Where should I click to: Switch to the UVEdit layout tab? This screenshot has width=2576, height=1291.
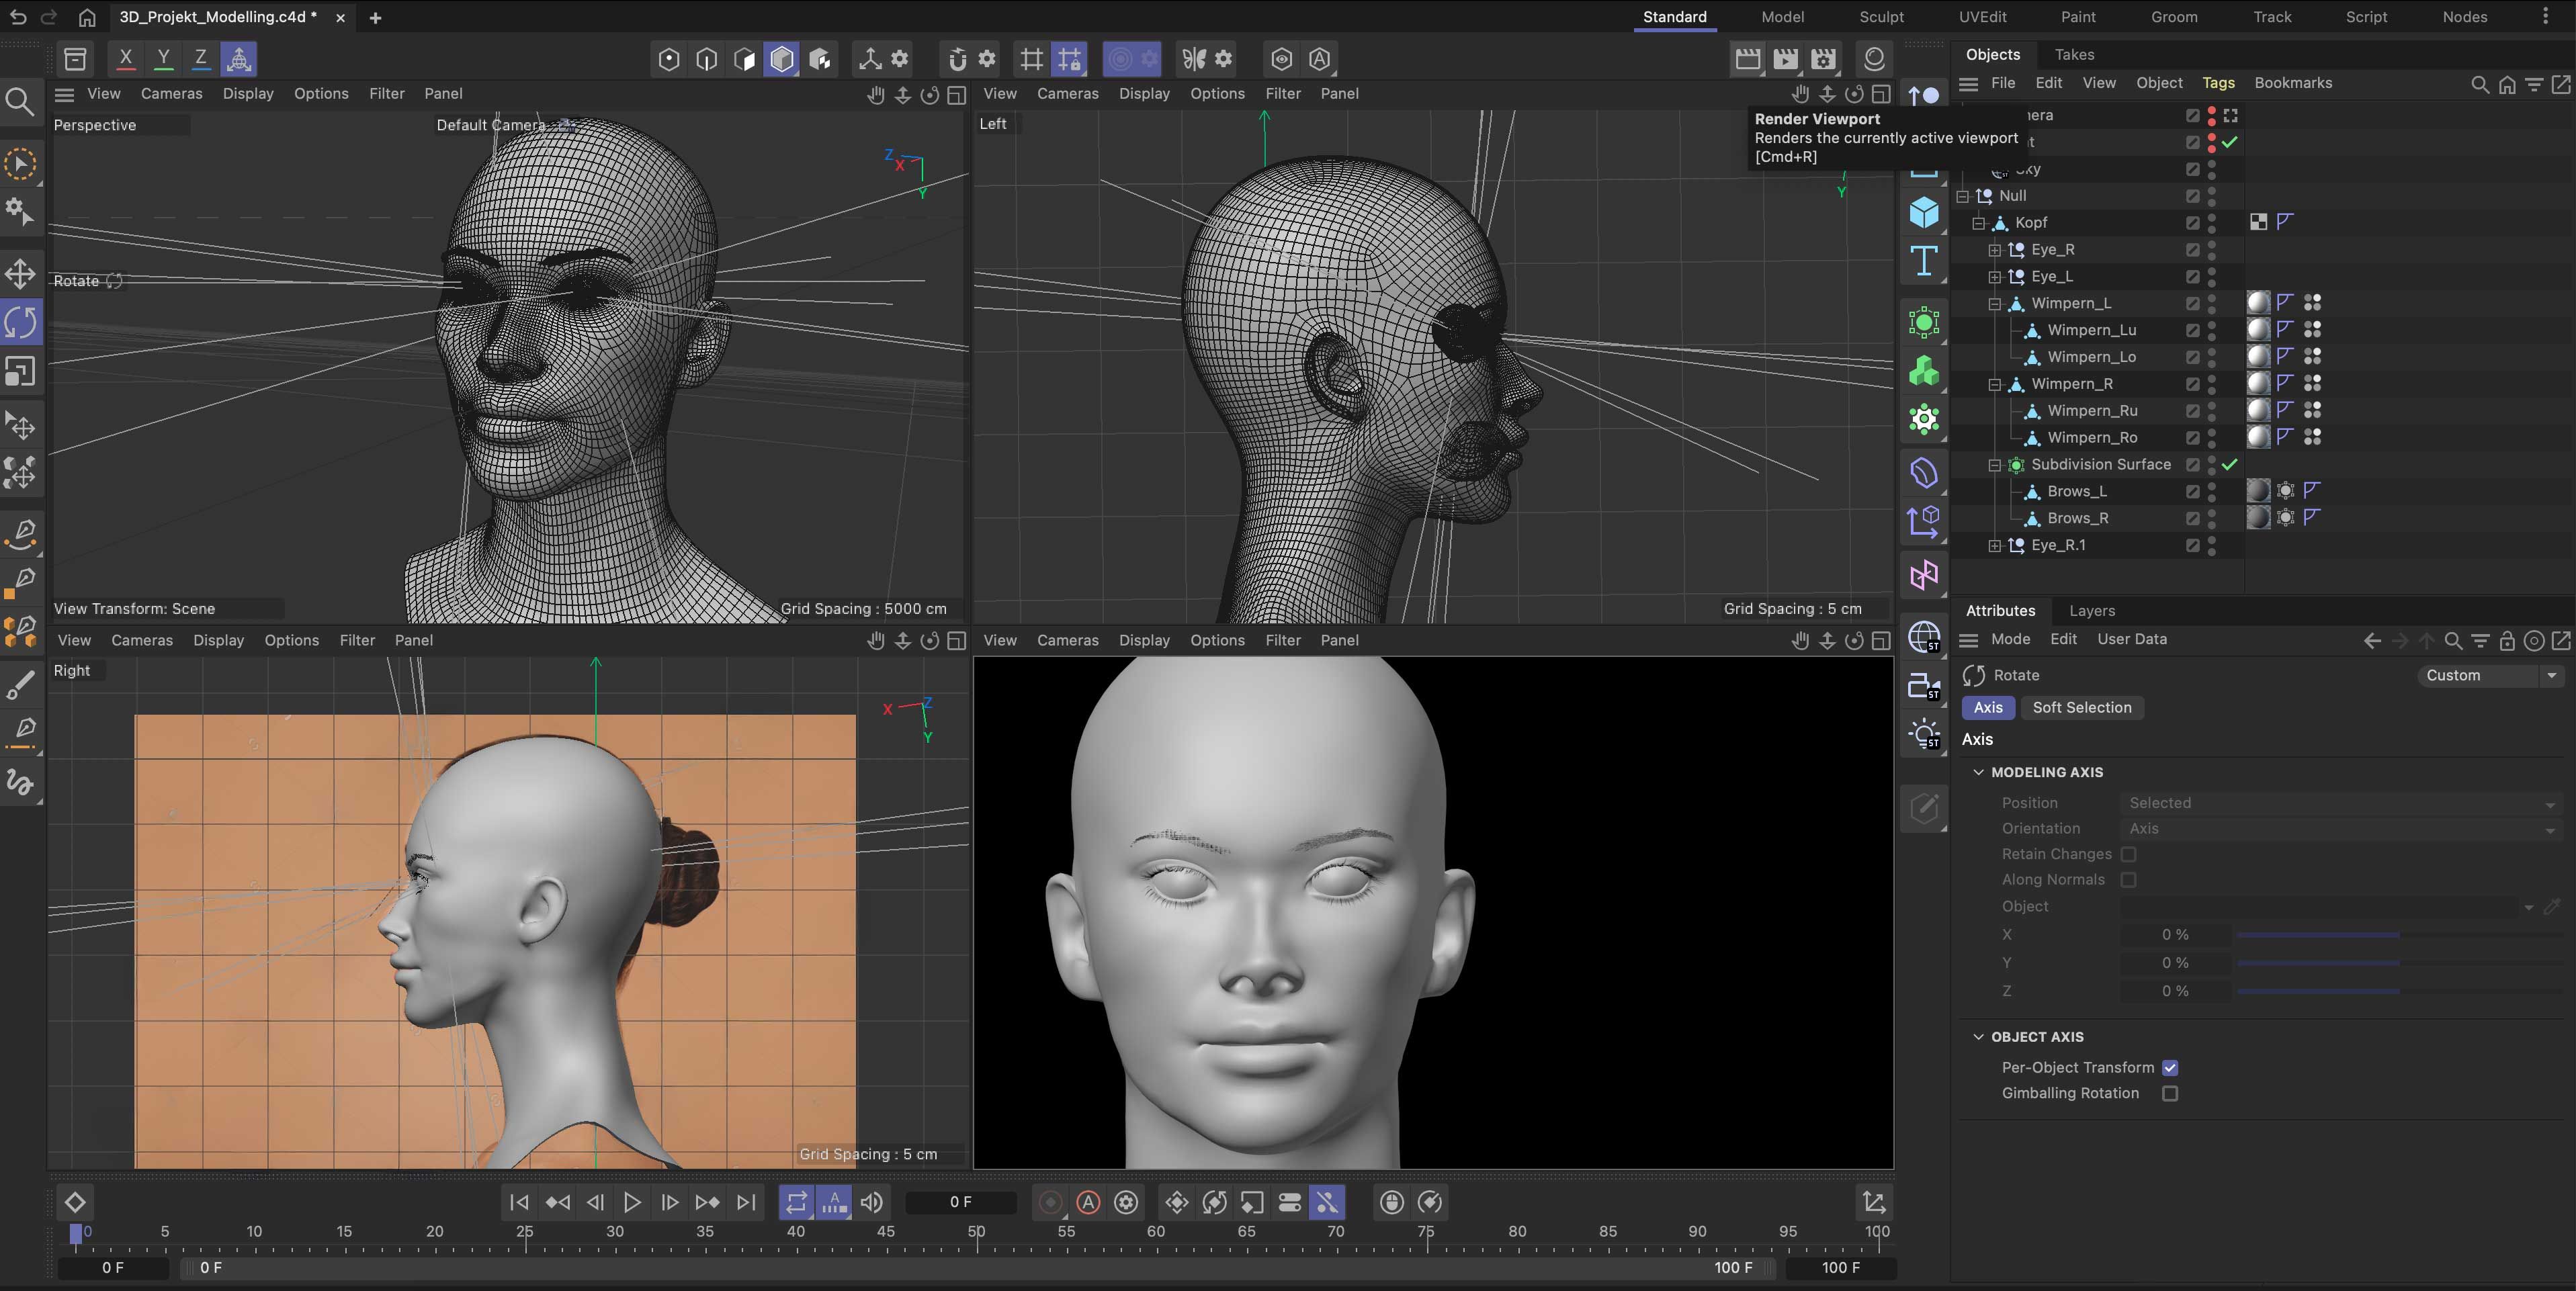[x=1982, y=17]
